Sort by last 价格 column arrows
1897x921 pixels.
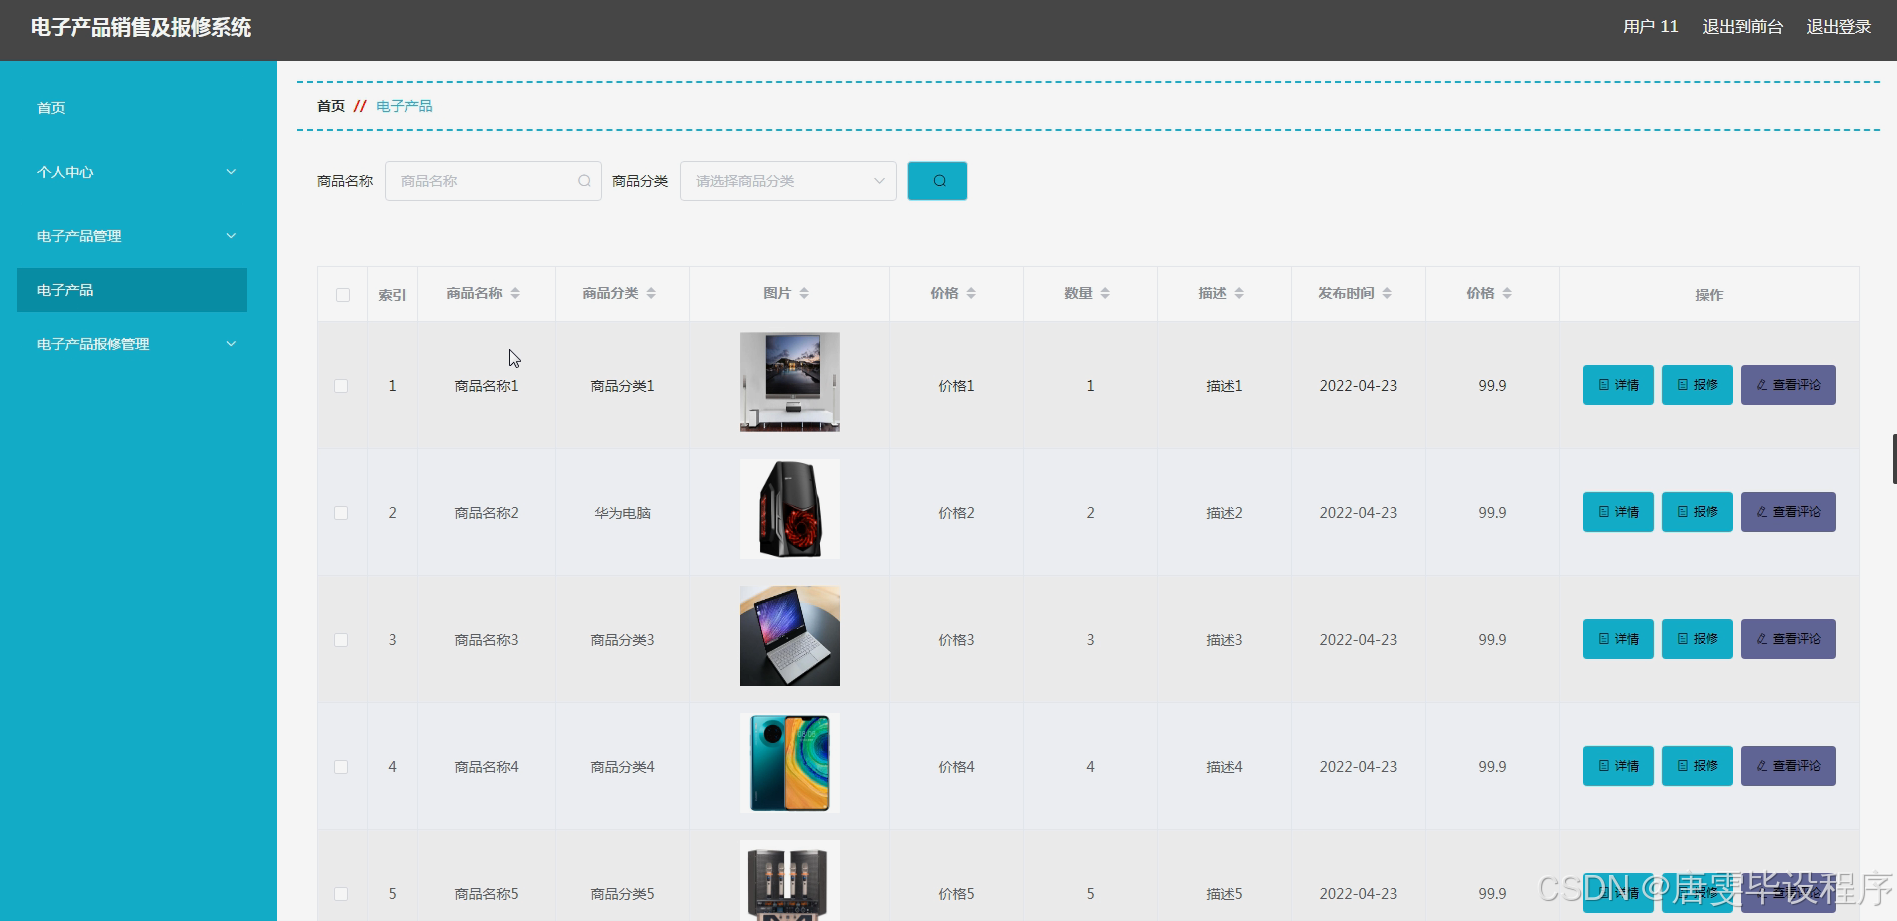click(x=1507, y=293)
